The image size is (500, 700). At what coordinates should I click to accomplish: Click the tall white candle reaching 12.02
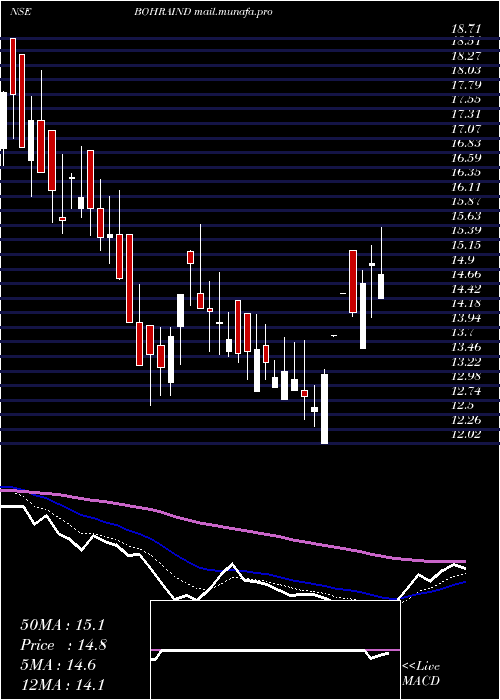click(325, 409)
